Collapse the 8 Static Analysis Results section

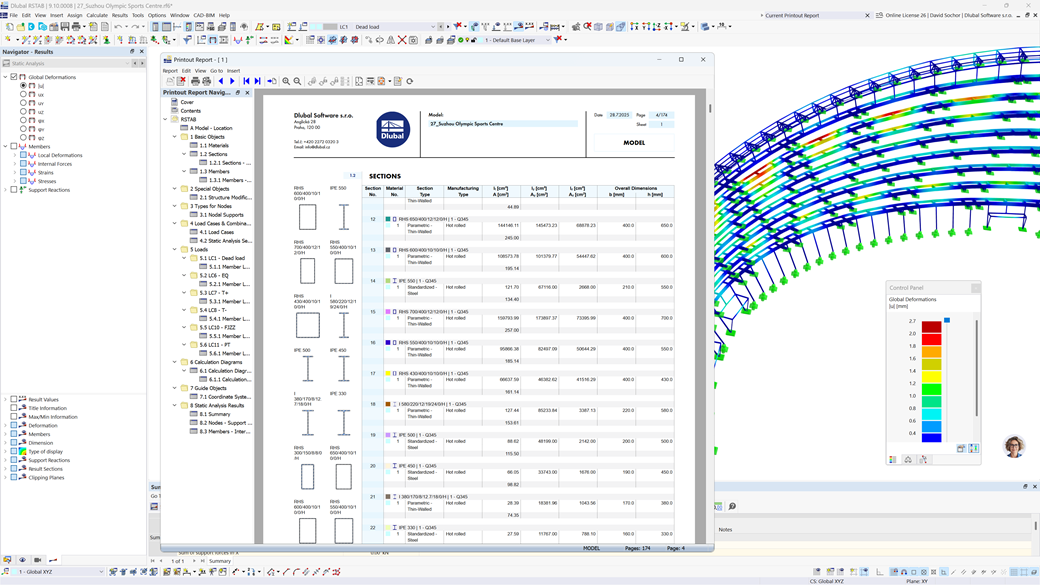174,405
